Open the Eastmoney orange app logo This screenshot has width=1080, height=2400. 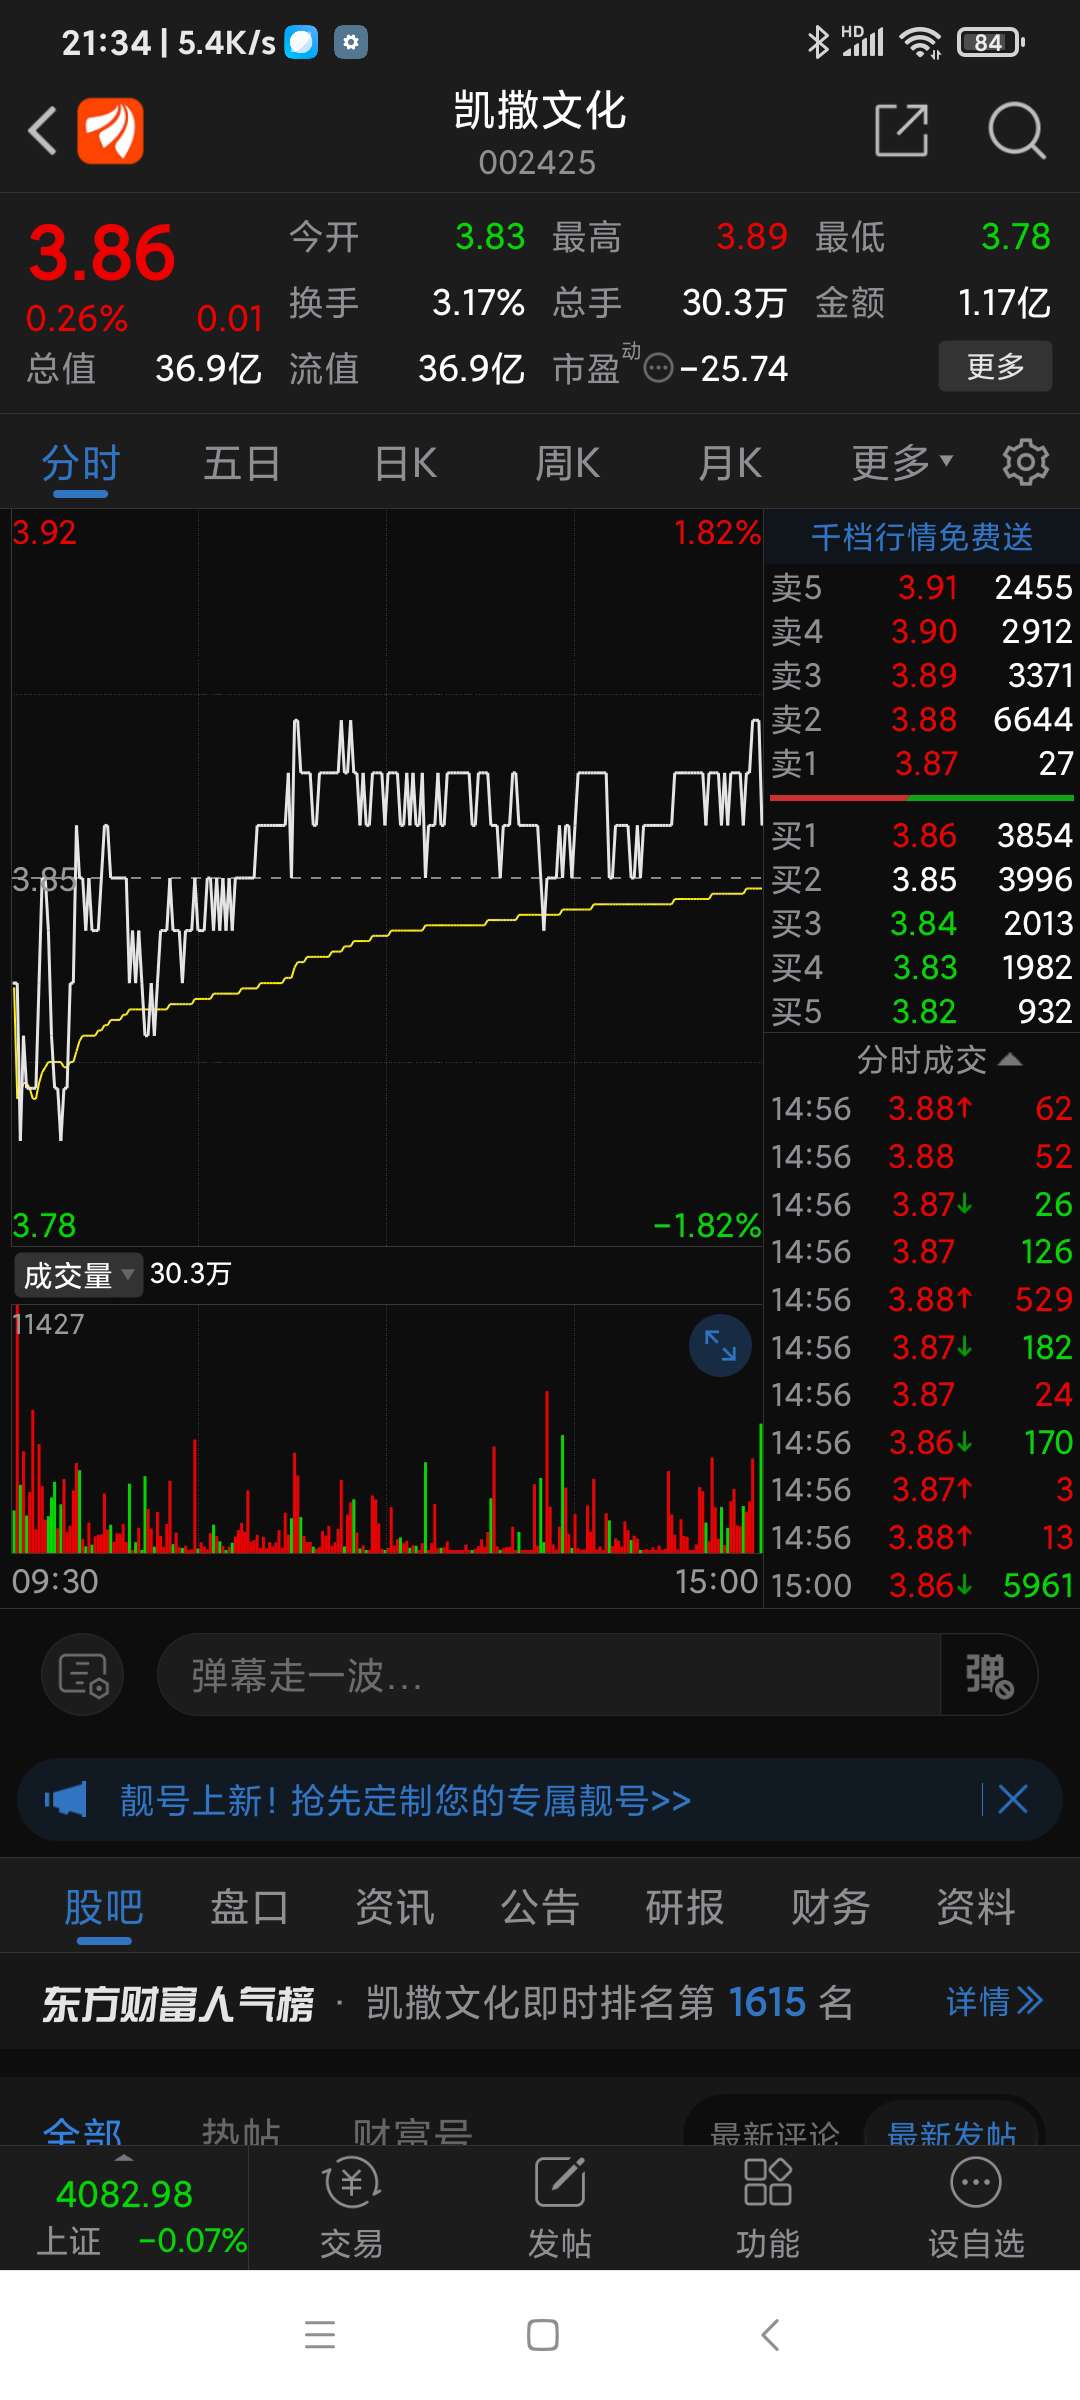(x=110, y=131)
